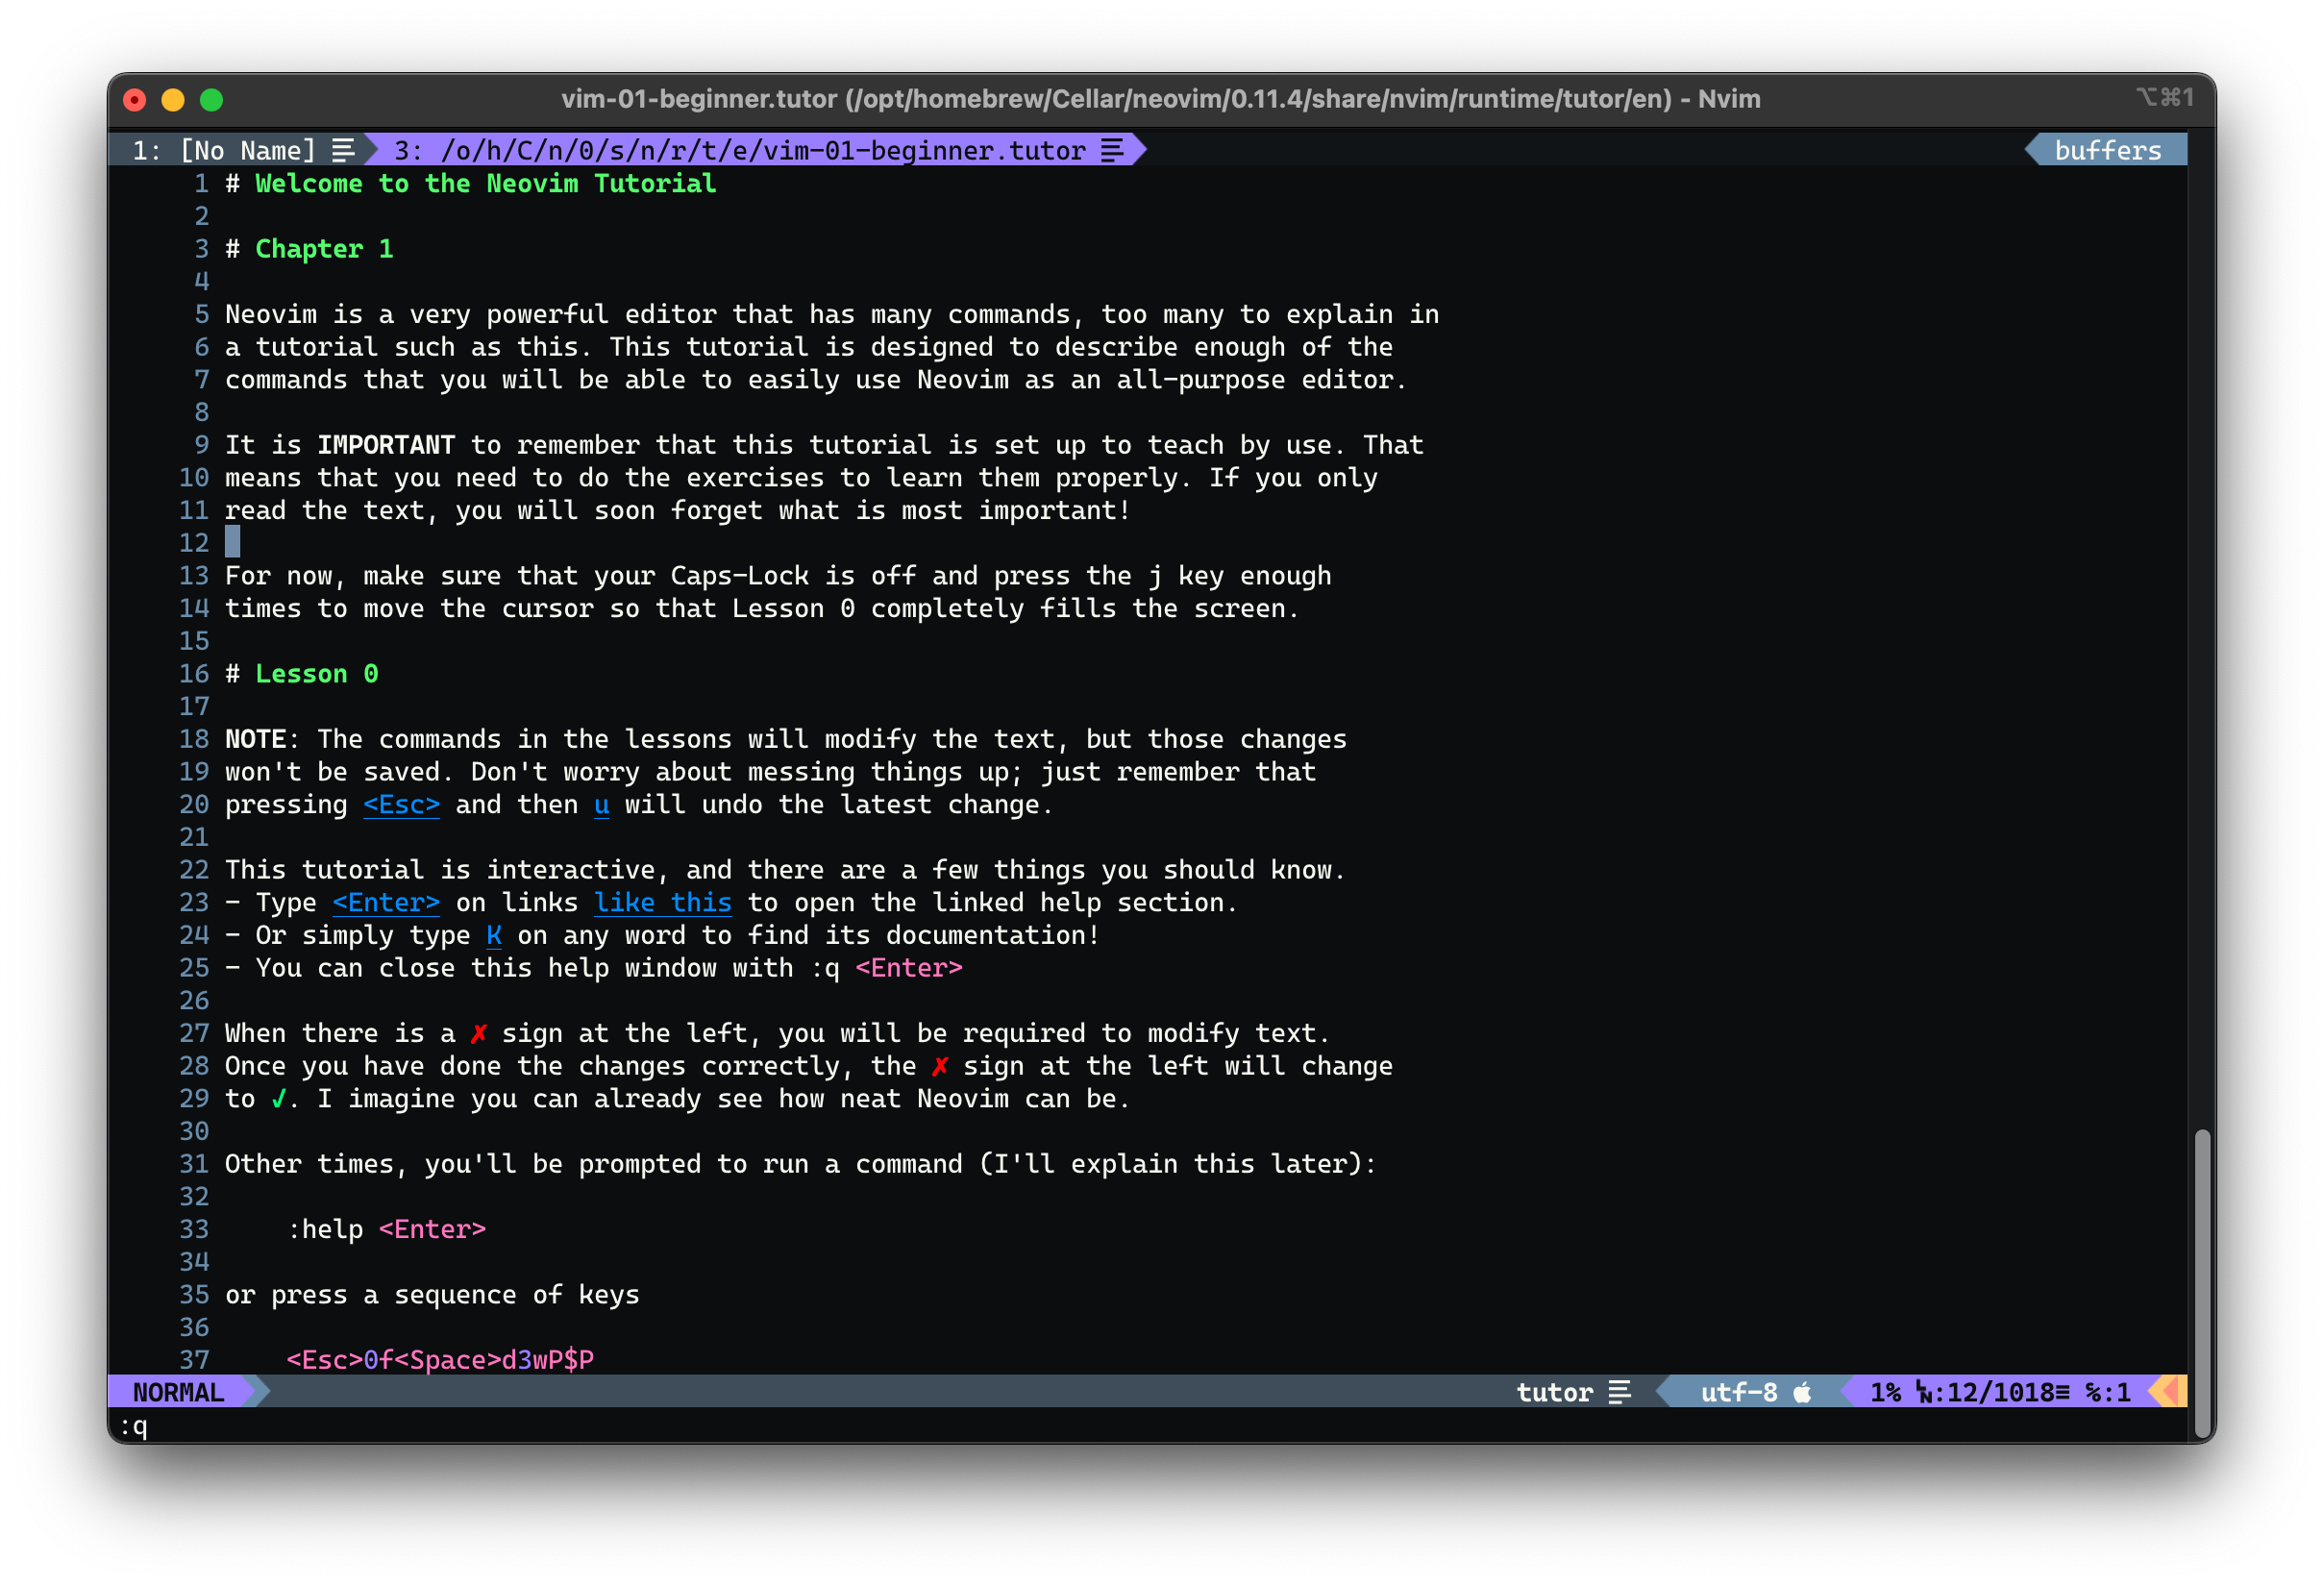Click the utf-8 encoding segment
Image resolution: width=2324 pixels, height=1586 pixels.
coord(1738,1392)
